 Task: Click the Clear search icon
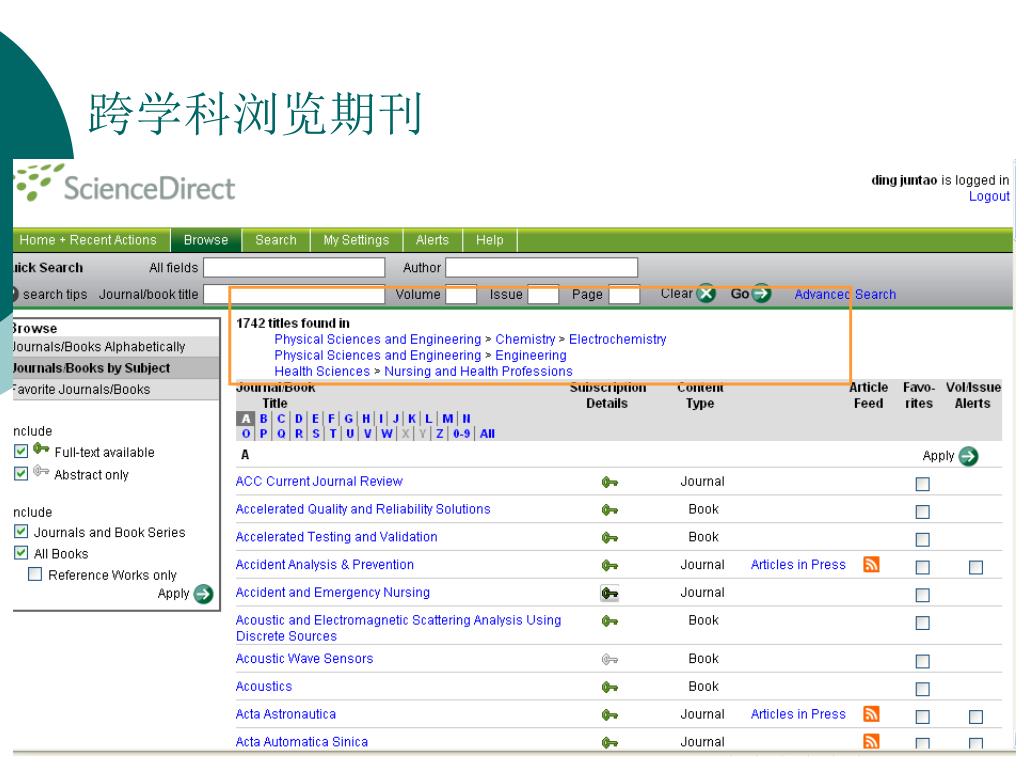tap(705, 294)
